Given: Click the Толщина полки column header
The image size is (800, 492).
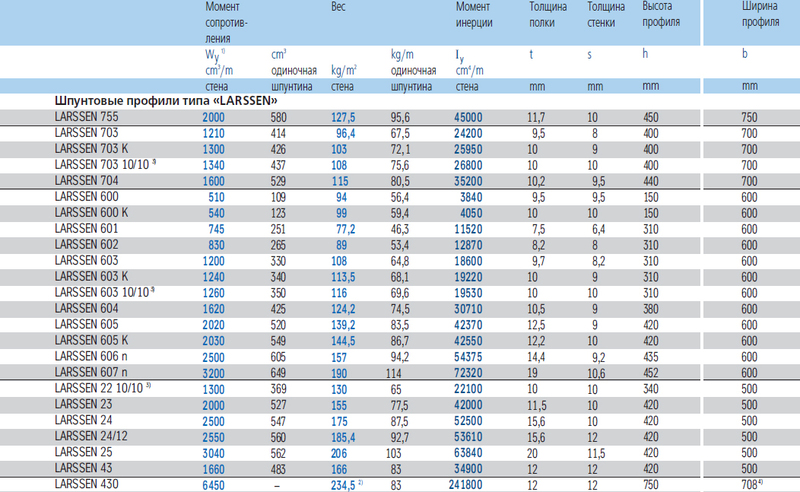Looking at the screenshot, I should click(x=548, y=15).
